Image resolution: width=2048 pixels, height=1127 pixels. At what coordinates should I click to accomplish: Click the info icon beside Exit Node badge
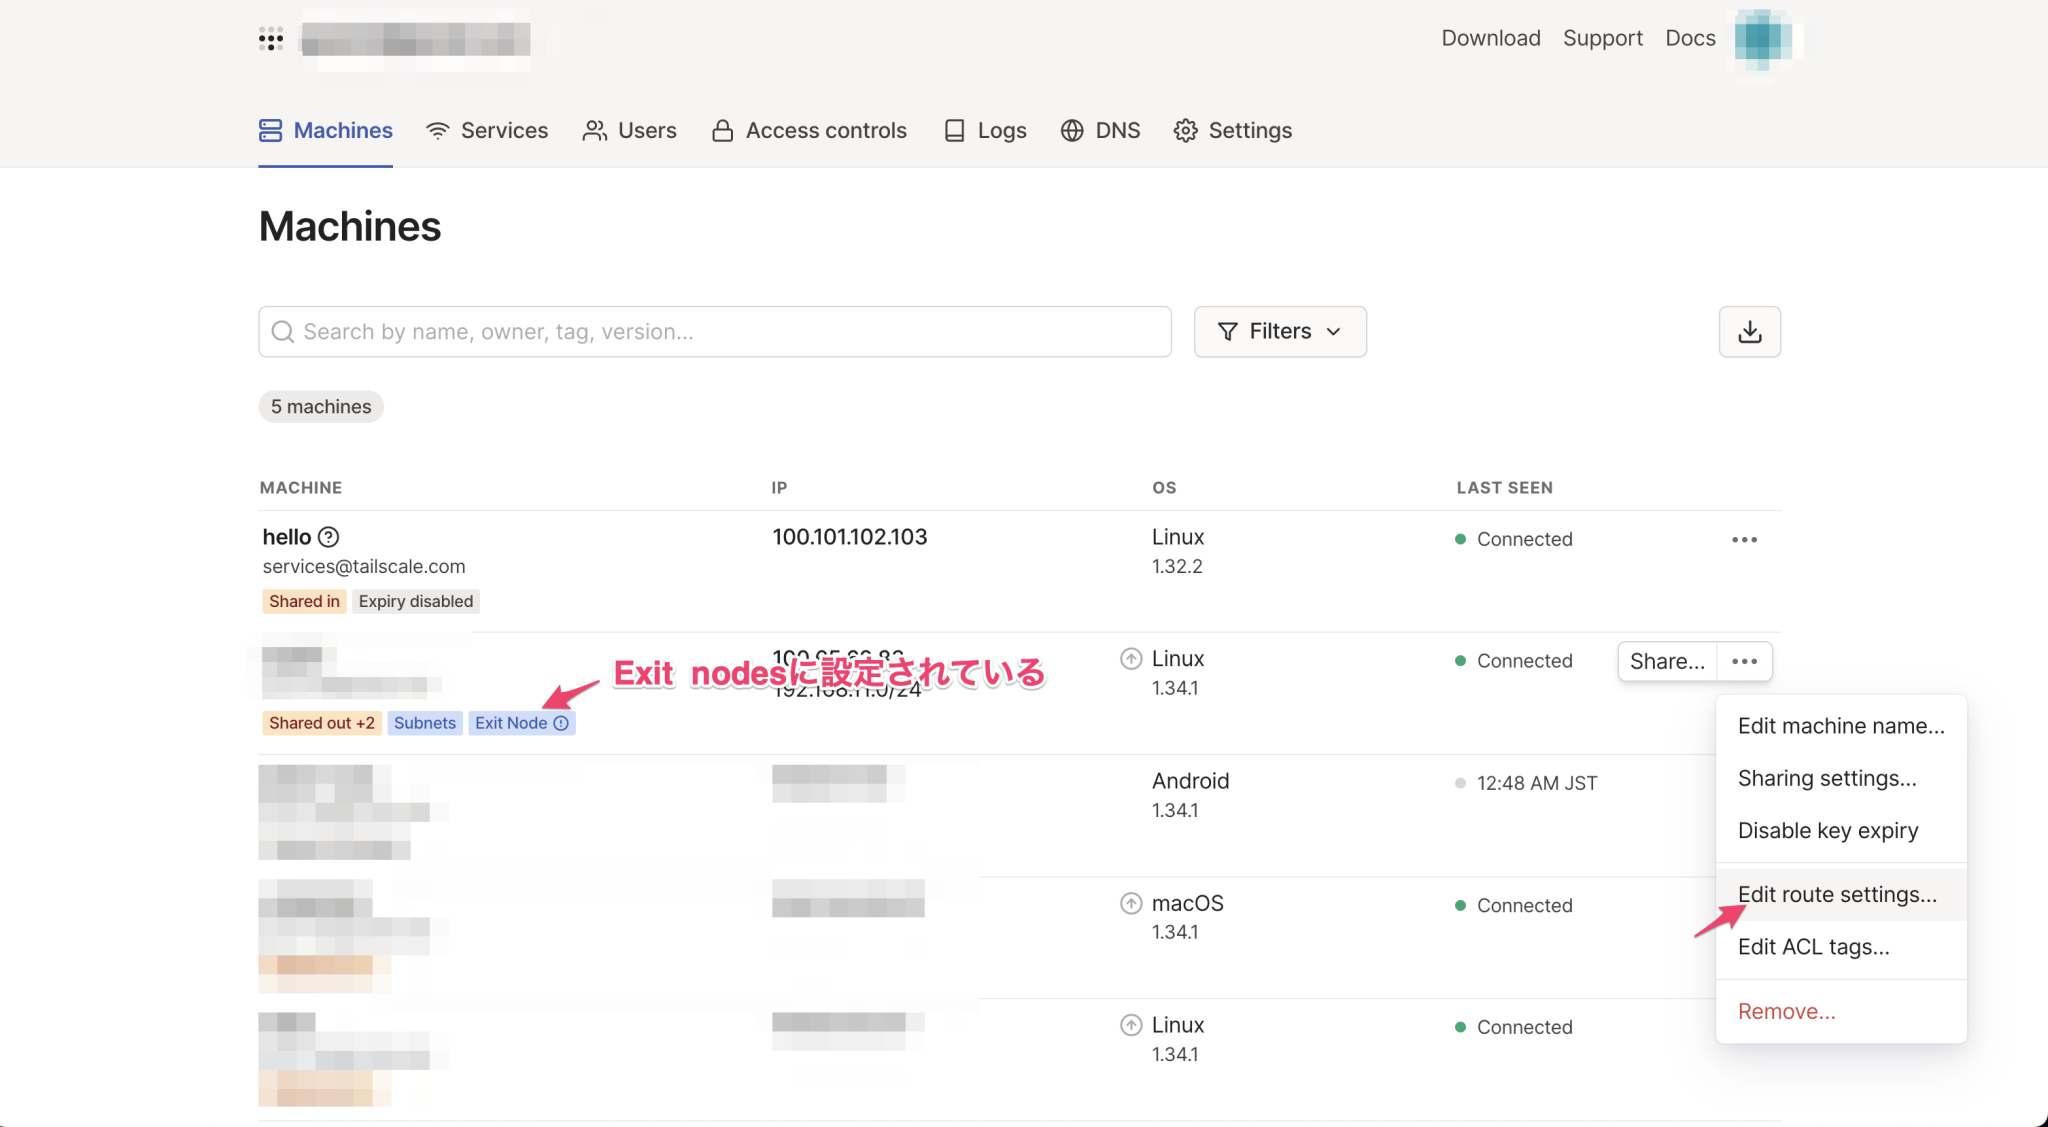point(560,723)
